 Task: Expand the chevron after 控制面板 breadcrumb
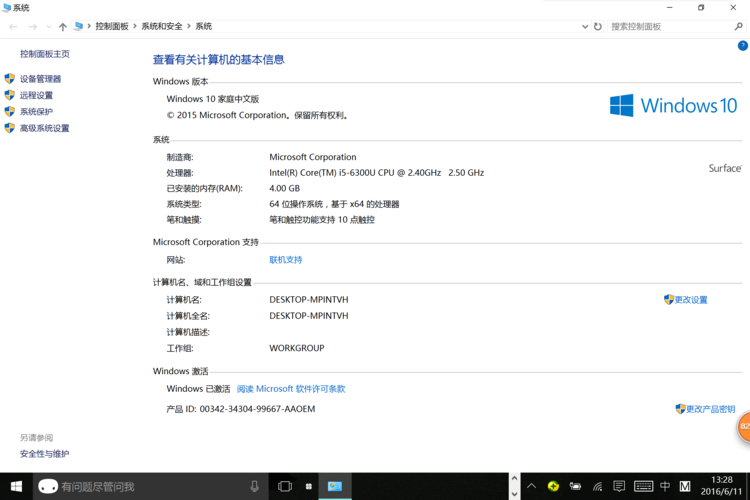pyautogui.click(x=135, y=26)
